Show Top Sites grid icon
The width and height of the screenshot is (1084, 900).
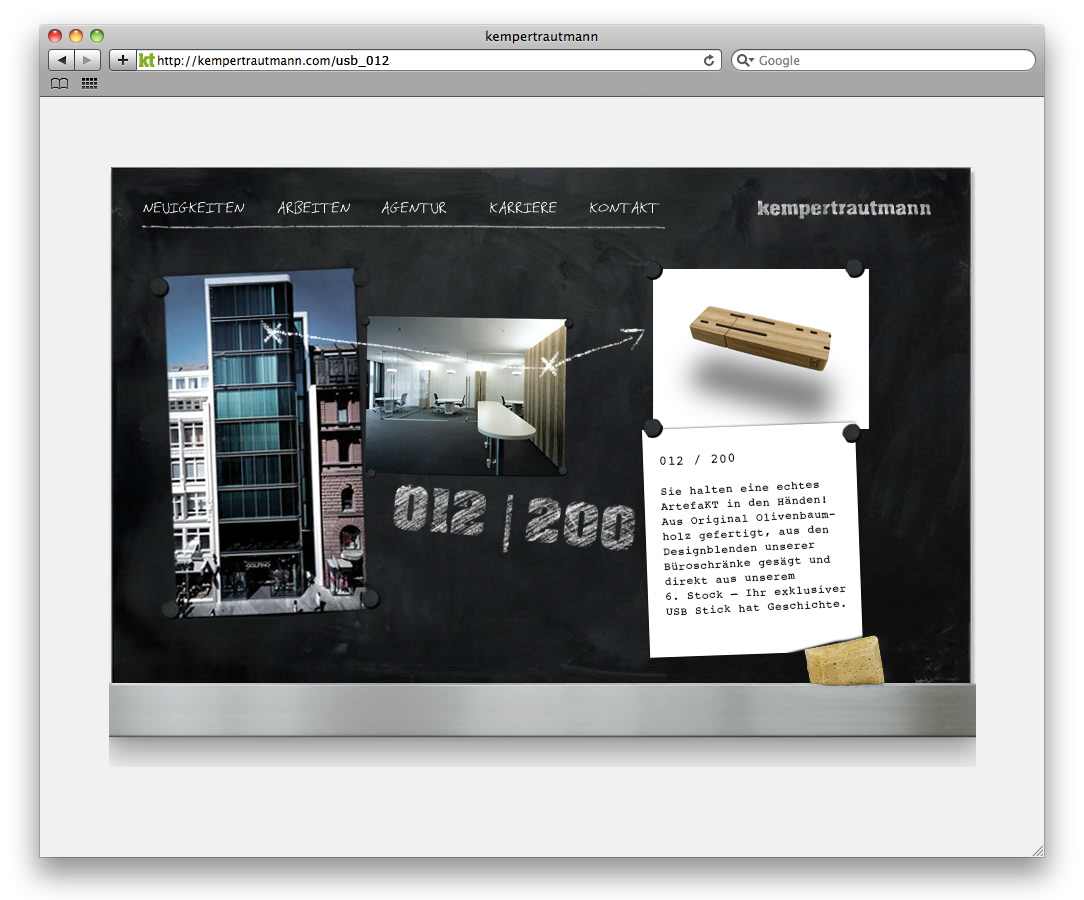click(89, 84)
